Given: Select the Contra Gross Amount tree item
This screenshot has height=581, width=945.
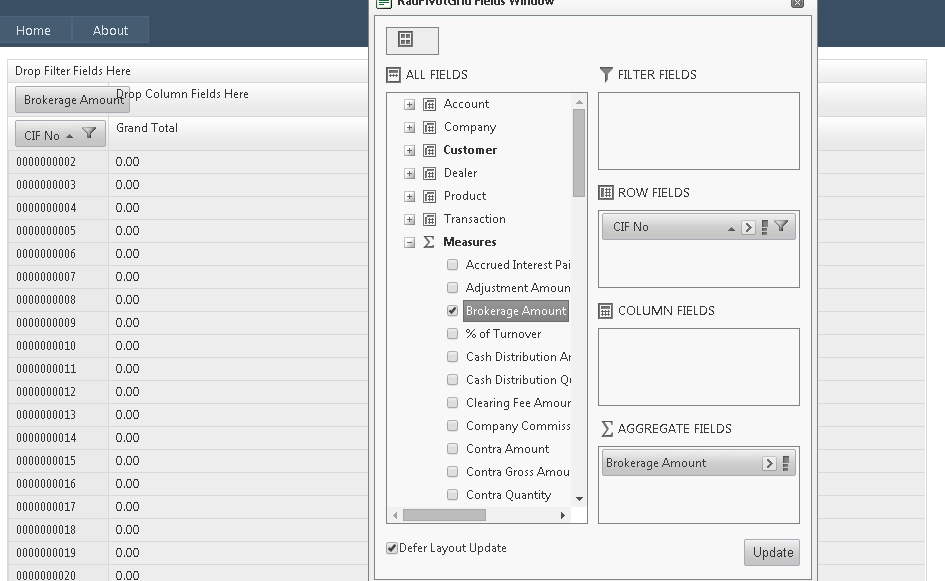Looking at the screenshot, I should click(518, 472).
